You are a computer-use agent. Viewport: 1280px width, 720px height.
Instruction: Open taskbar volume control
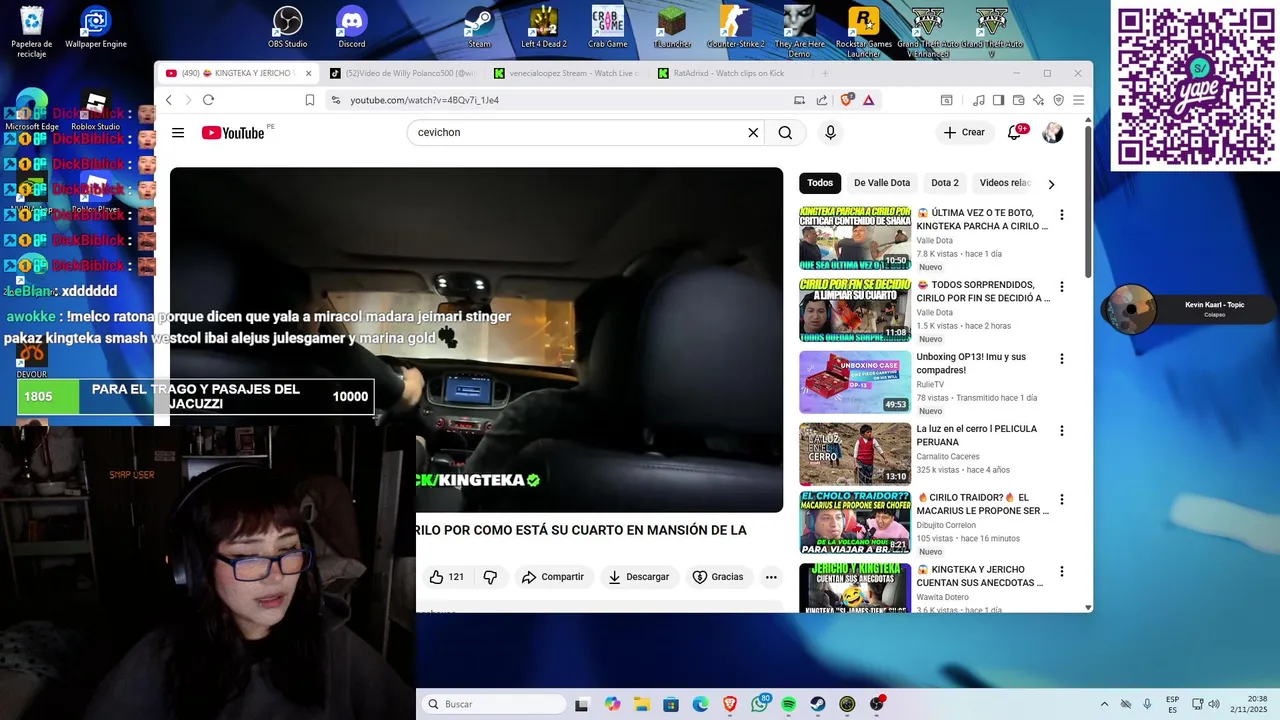pyautogui.click(x=1215, y=704)
